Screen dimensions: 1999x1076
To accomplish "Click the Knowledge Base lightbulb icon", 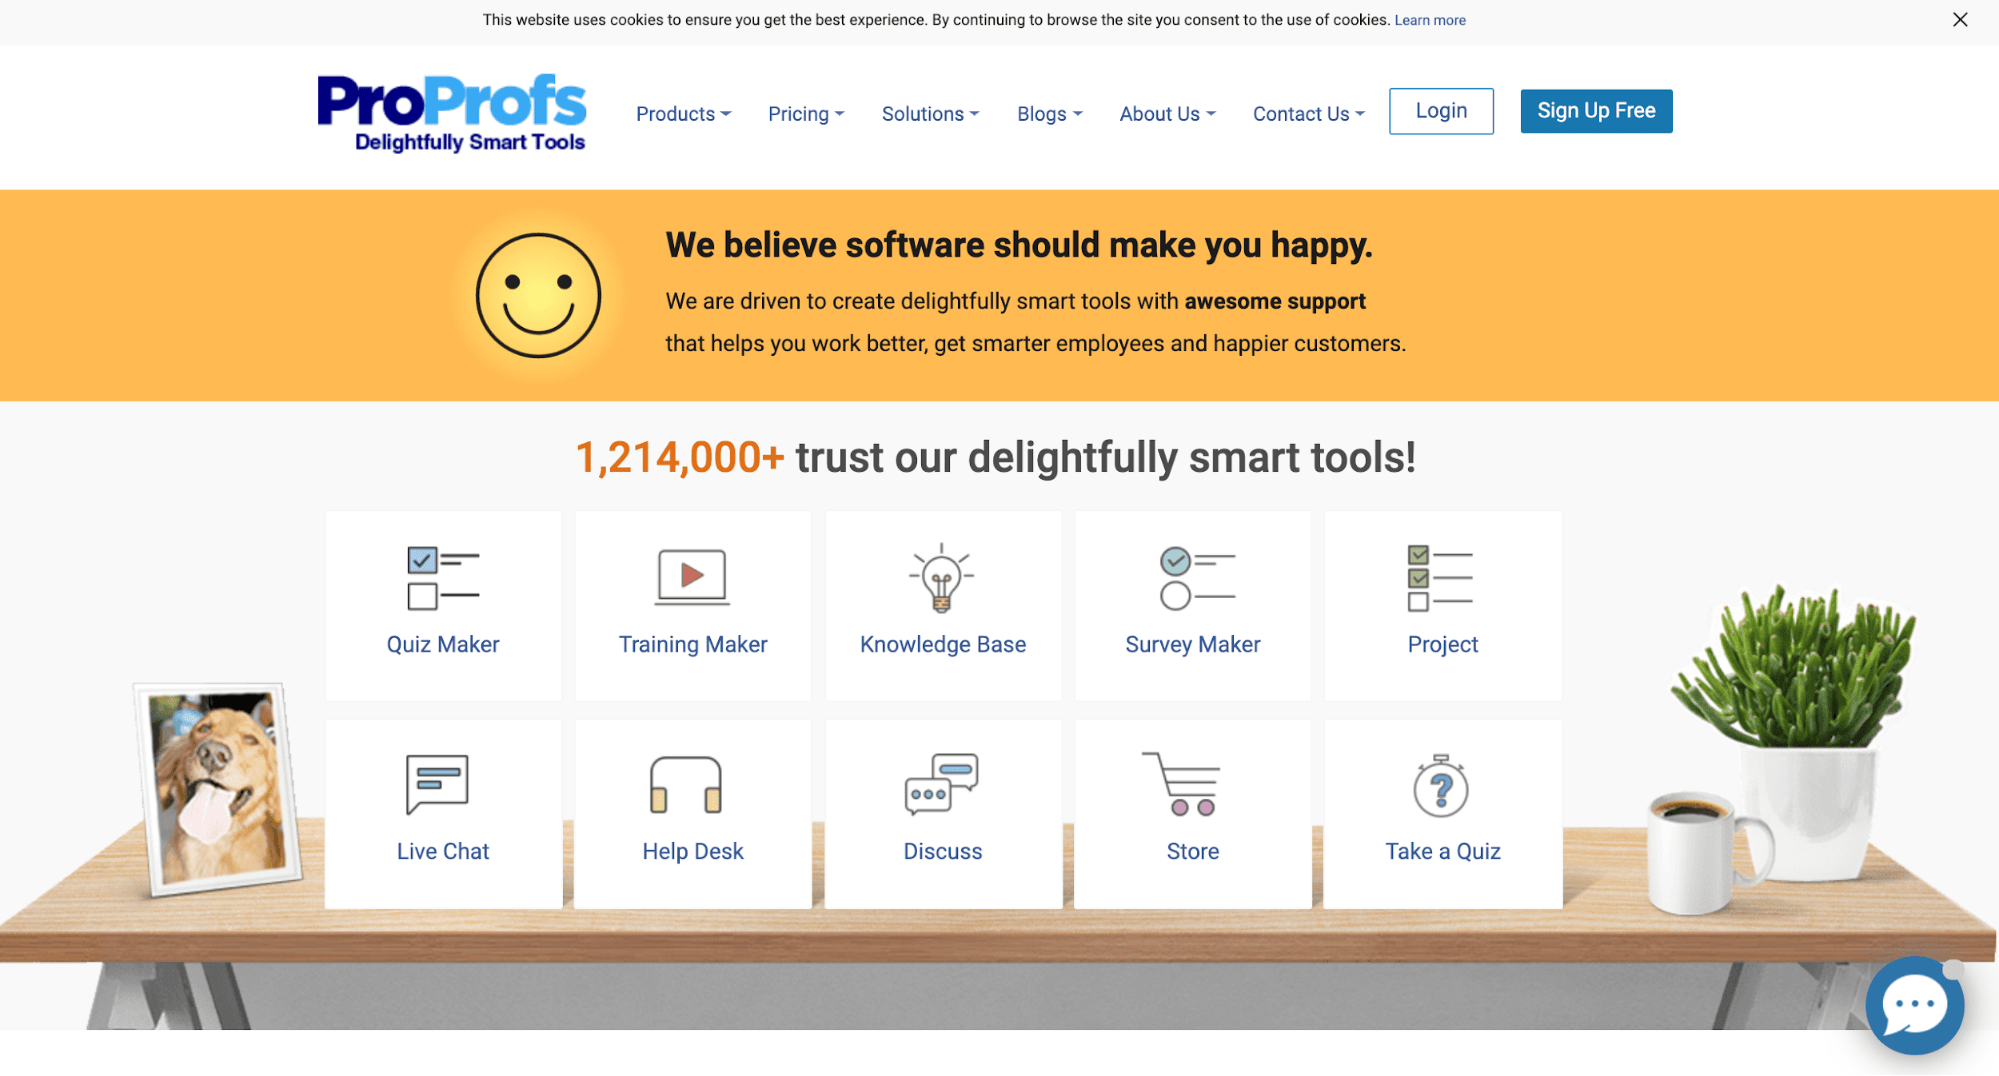I will pyautogui.click(x=941, y=577).
